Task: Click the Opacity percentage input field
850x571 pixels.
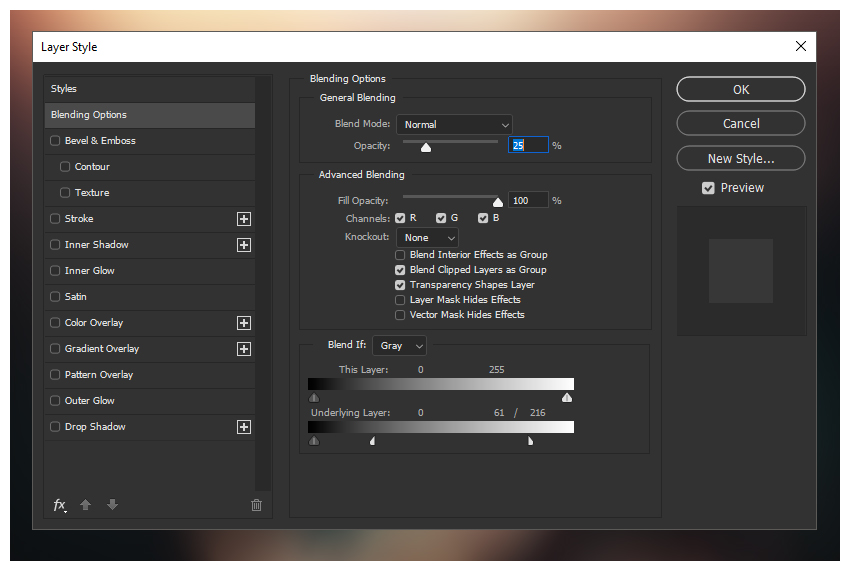Action: coord(528,145)
